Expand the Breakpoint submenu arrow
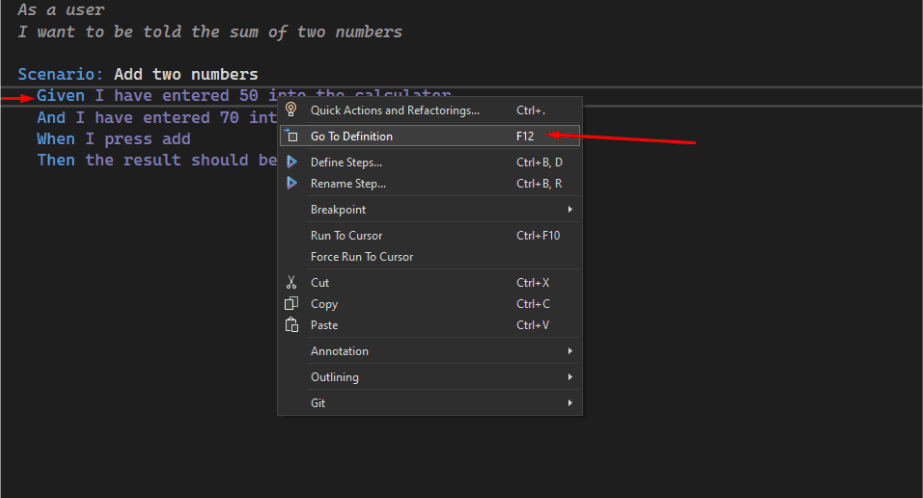 point(570,210)
